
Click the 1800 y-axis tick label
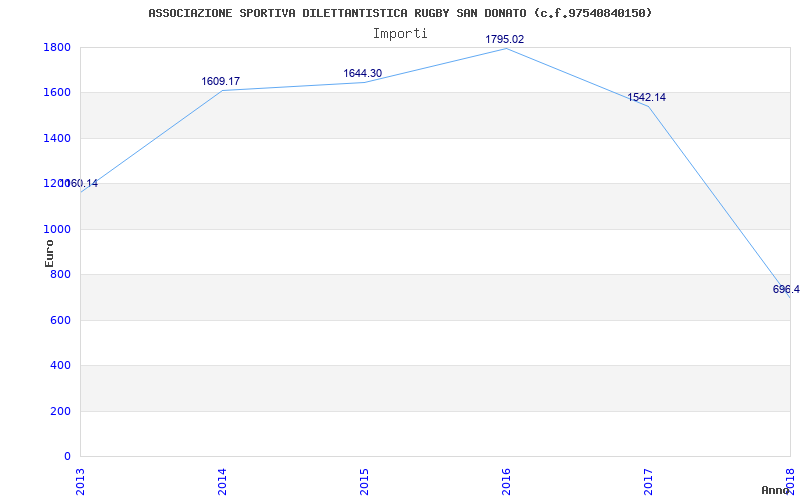coord(57,47)
